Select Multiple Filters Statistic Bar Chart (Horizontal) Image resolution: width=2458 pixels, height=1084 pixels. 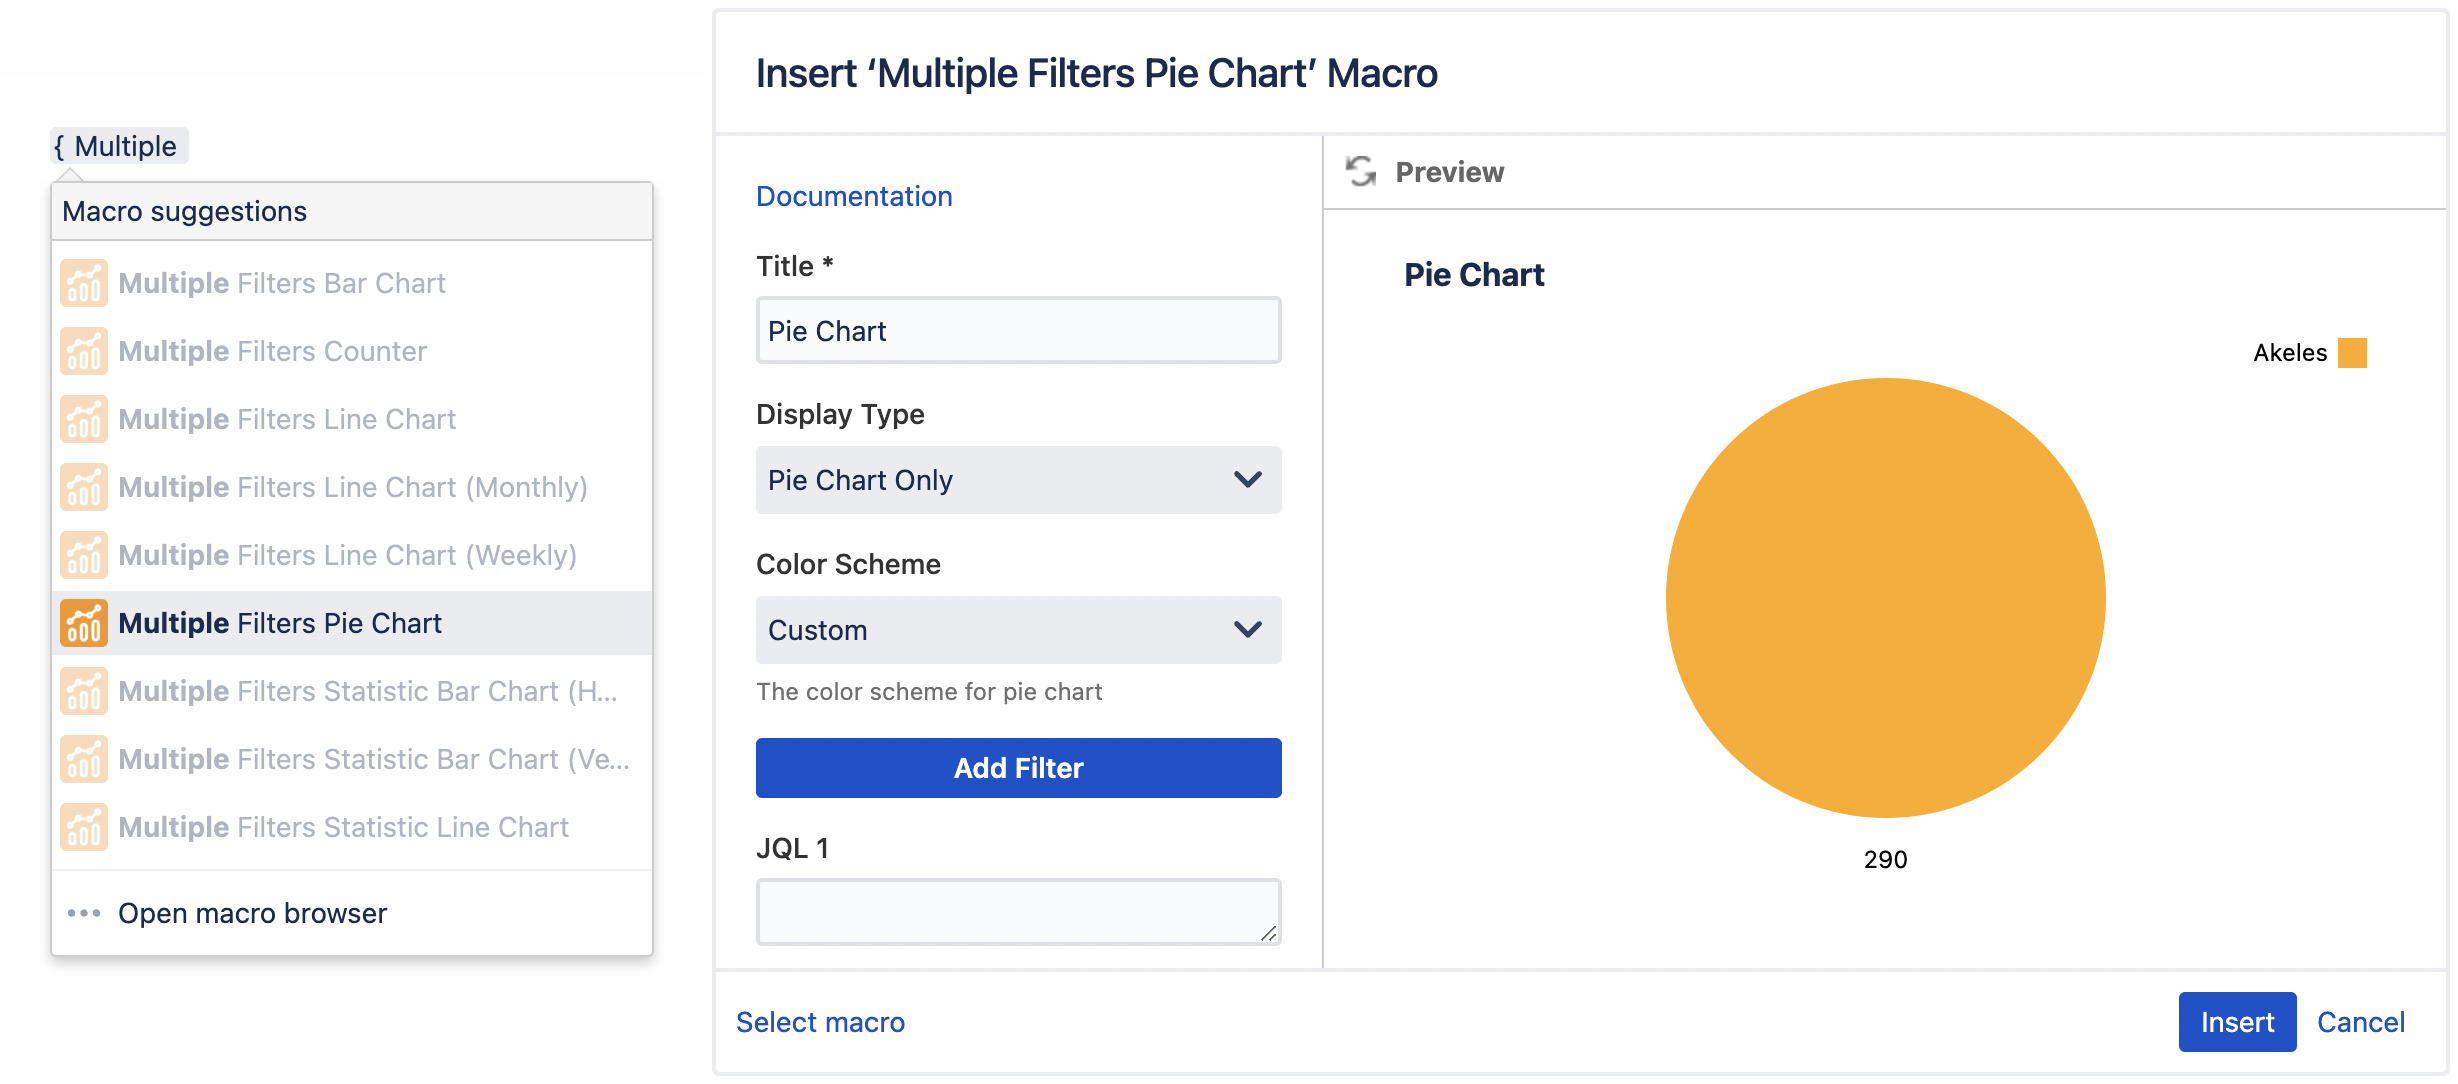point(83,691)
